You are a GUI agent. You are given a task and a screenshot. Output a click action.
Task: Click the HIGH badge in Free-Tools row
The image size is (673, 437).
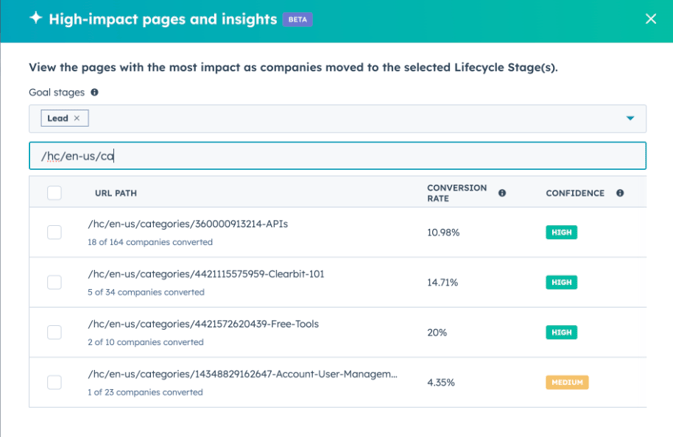(x=561, y=332)
